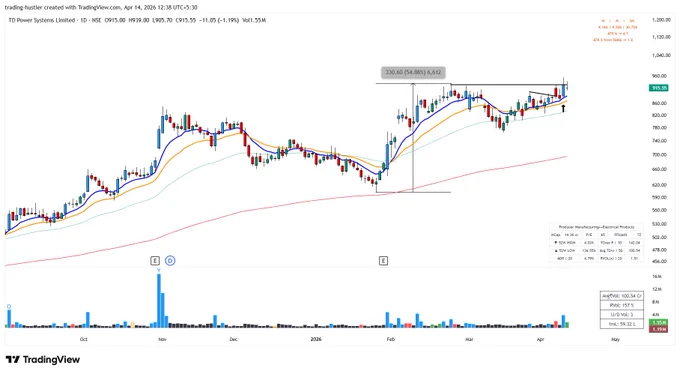Click the 'Nov' time axis label

point(162,339)
